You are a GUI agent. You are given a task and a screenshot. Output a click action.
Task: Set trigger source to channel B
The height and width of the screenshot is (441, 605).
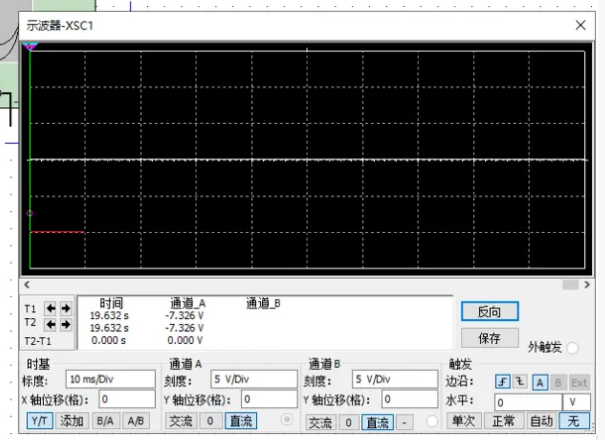tap(558, 382)
